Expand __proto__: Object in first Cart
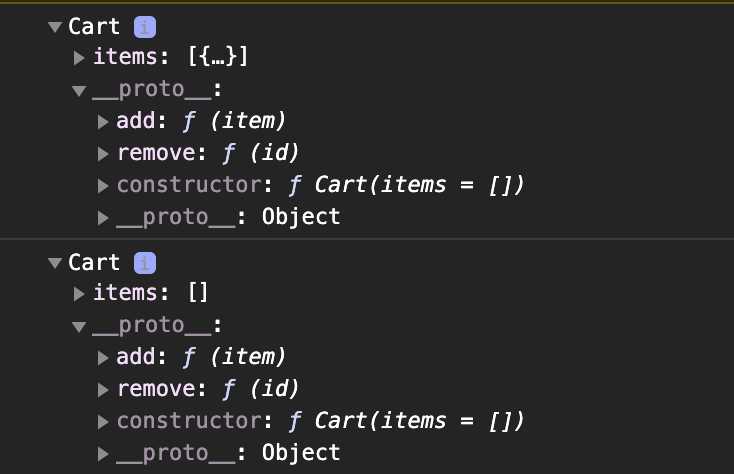The height and width of the screenshot is (474, 734). (103, 218)
